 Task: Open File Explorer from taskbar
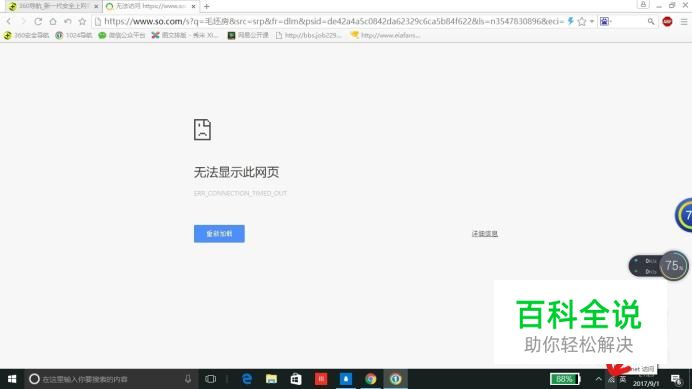271,379
